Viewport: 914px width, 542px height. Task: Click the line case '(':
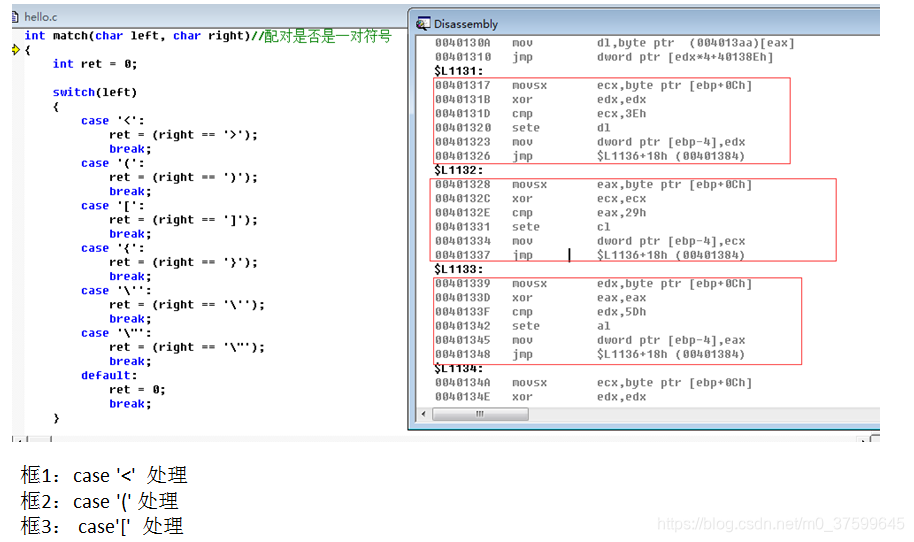pyautogui.click(x=113, y=163)
